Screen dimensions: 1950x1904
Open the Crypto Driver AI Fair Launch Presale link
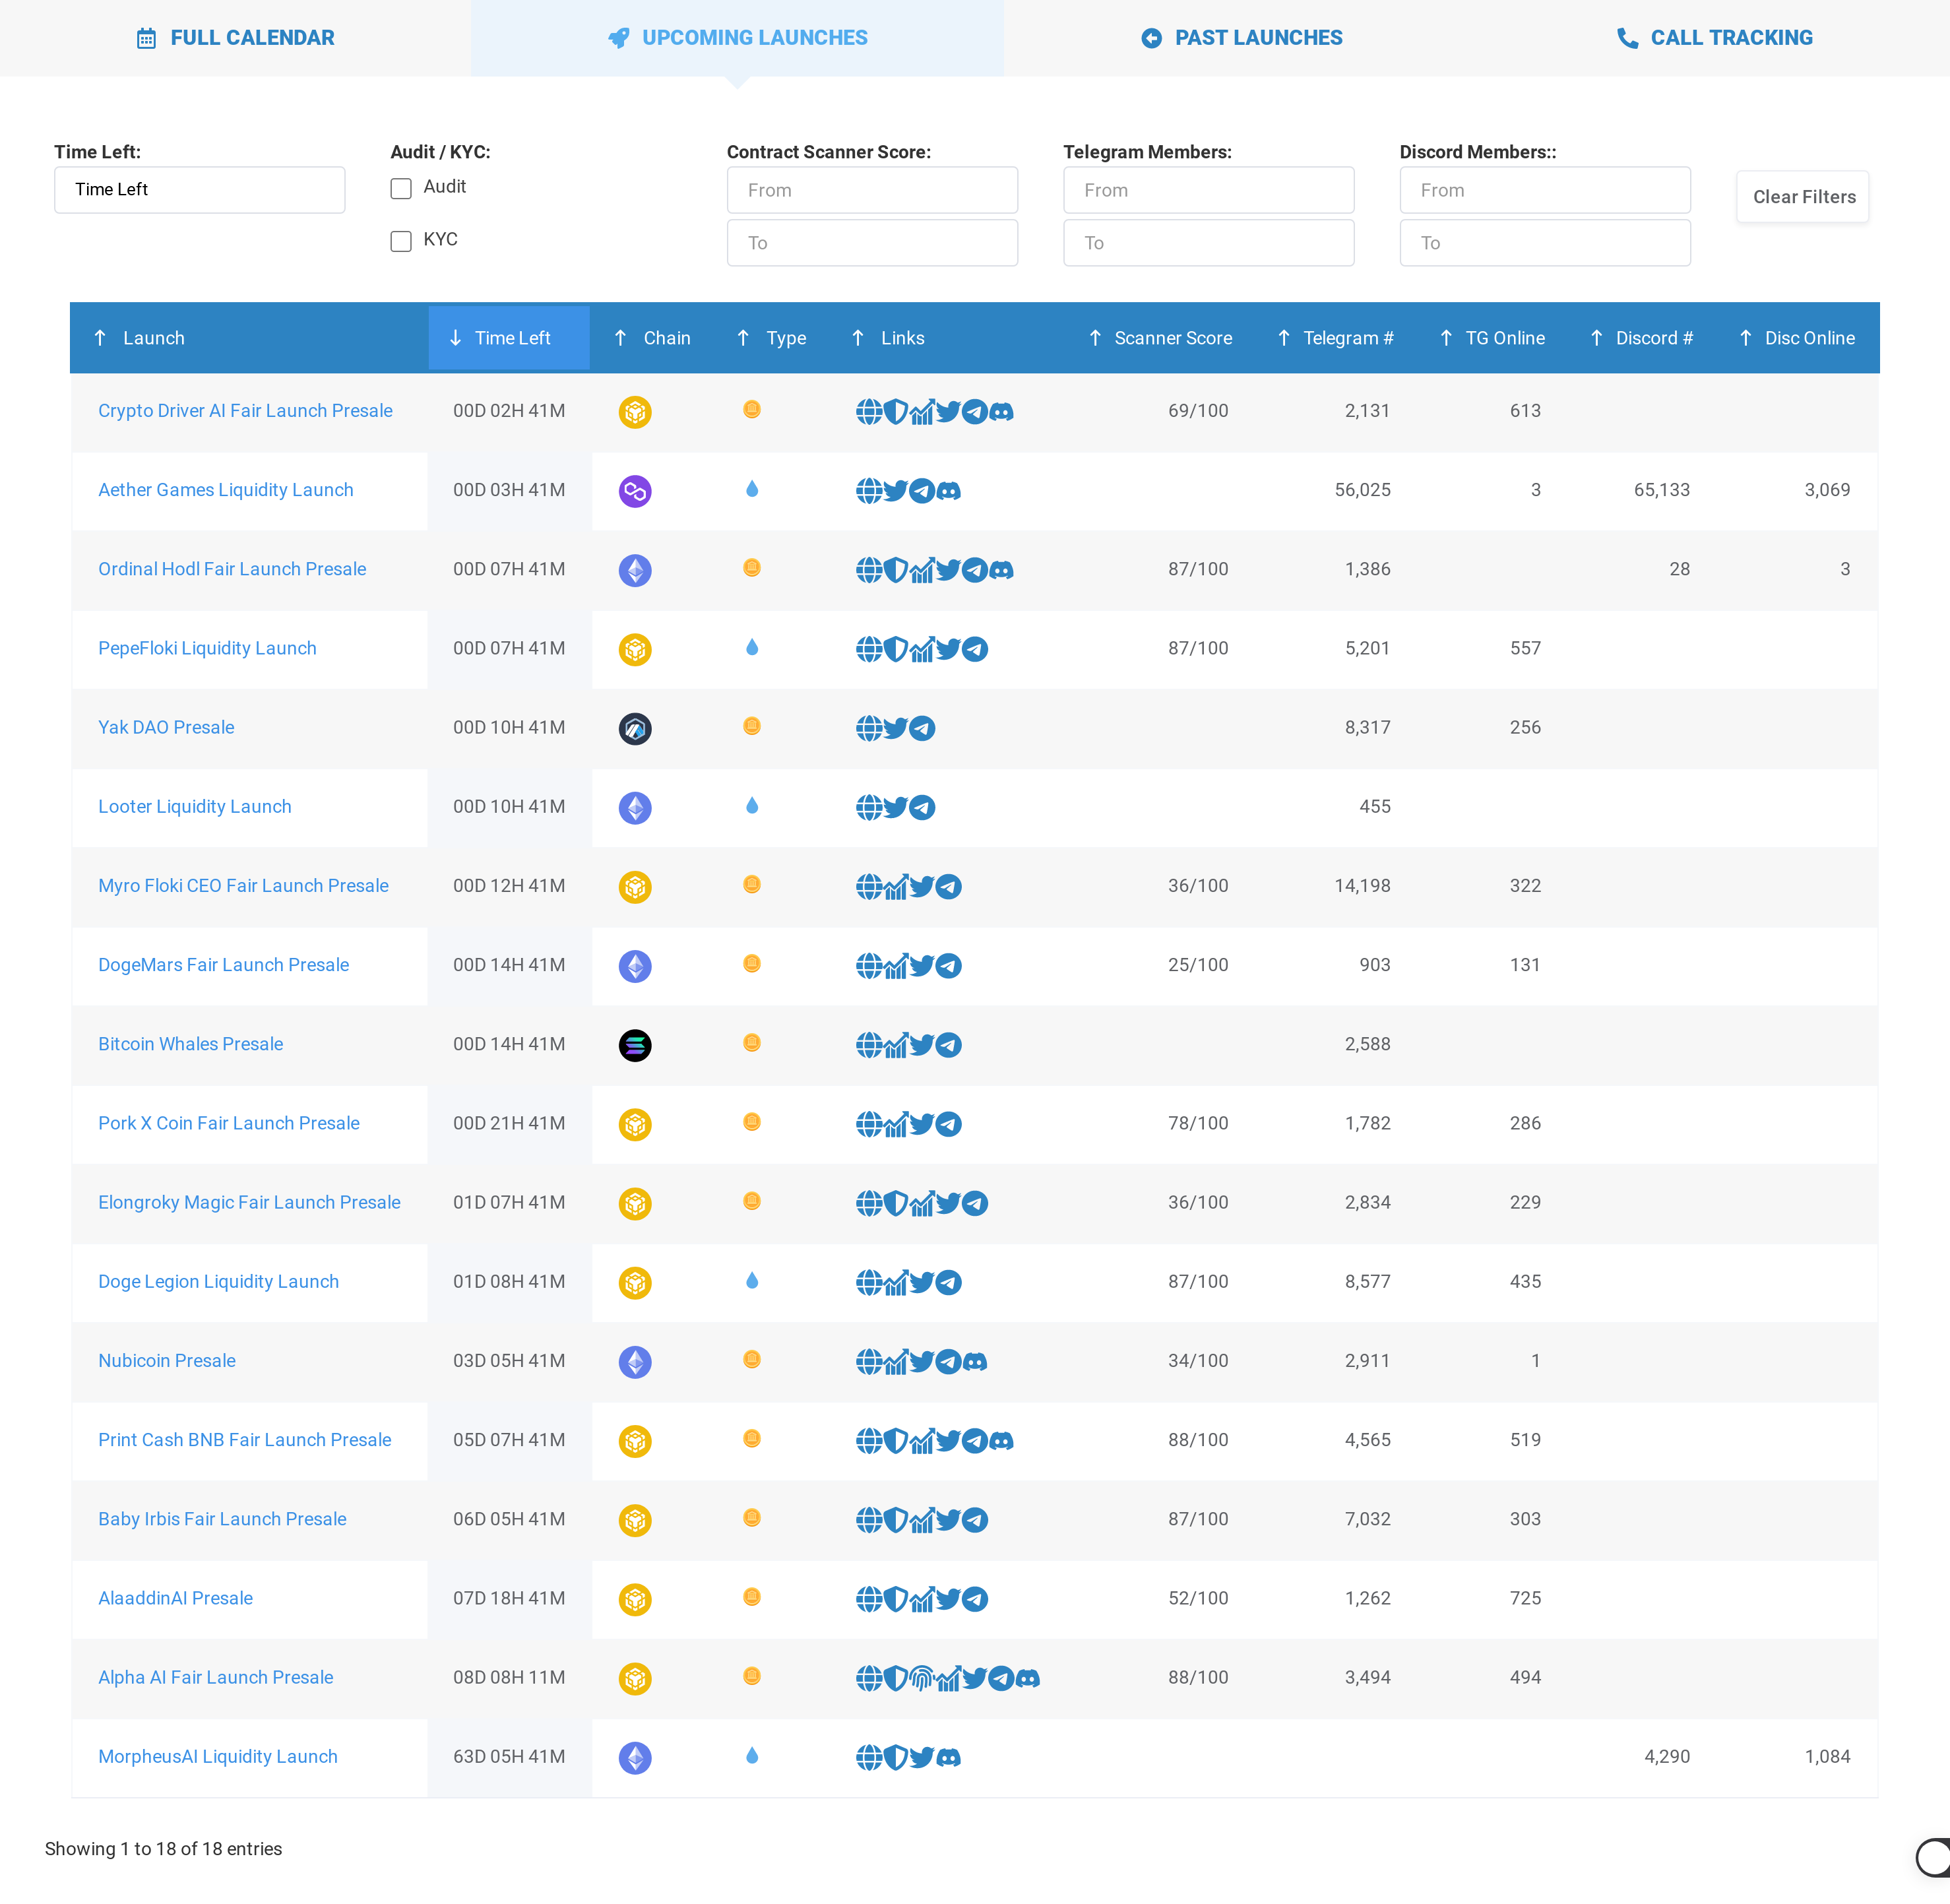coord(245,411)
